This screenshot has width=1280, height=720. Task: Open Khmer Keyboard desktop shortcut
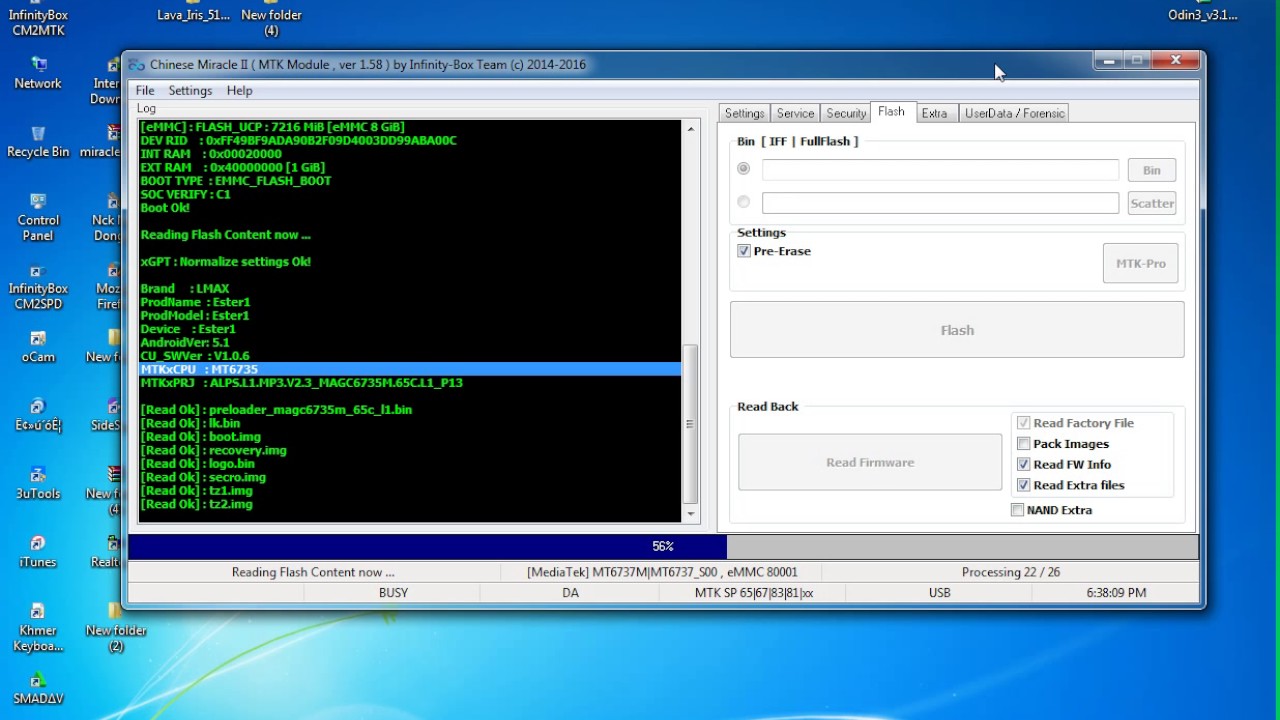38,628
